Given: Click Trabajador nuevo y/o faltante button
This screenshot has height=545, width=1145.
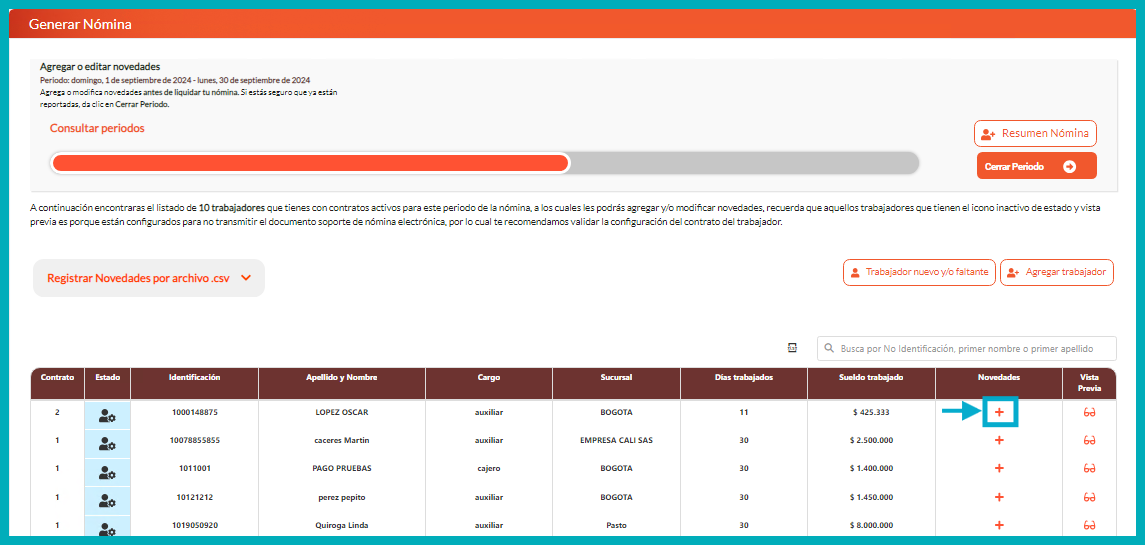Looking at the screenshot, I should coord(919,272).
